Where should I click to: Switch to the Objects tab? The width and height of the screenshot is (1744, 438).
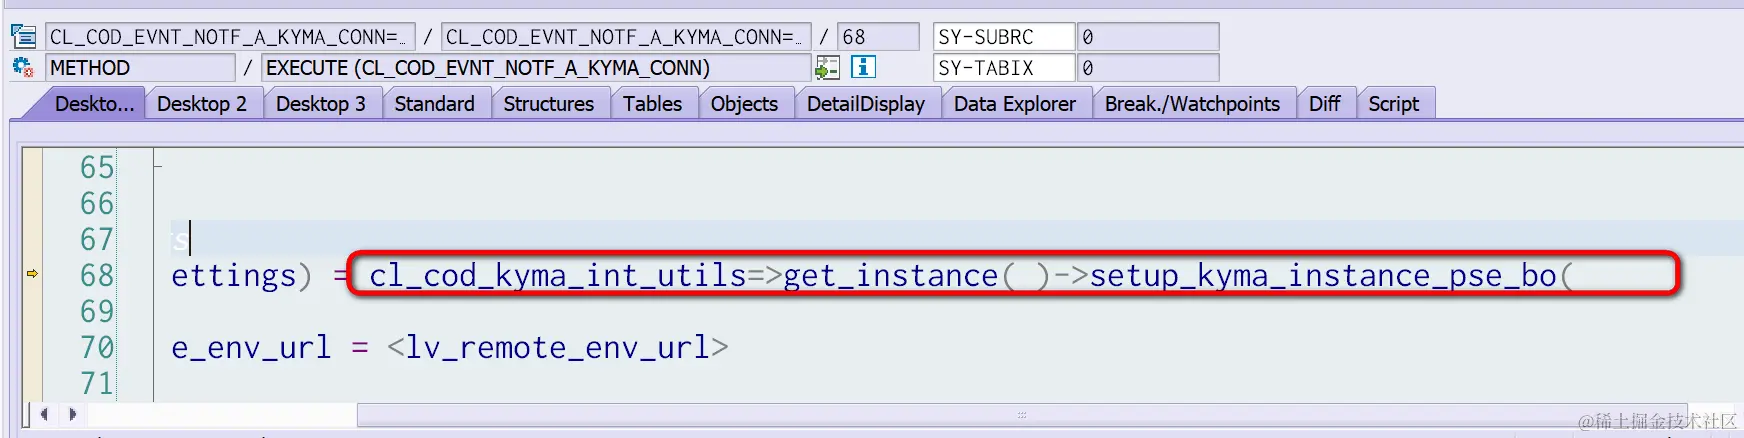point(744,104)
